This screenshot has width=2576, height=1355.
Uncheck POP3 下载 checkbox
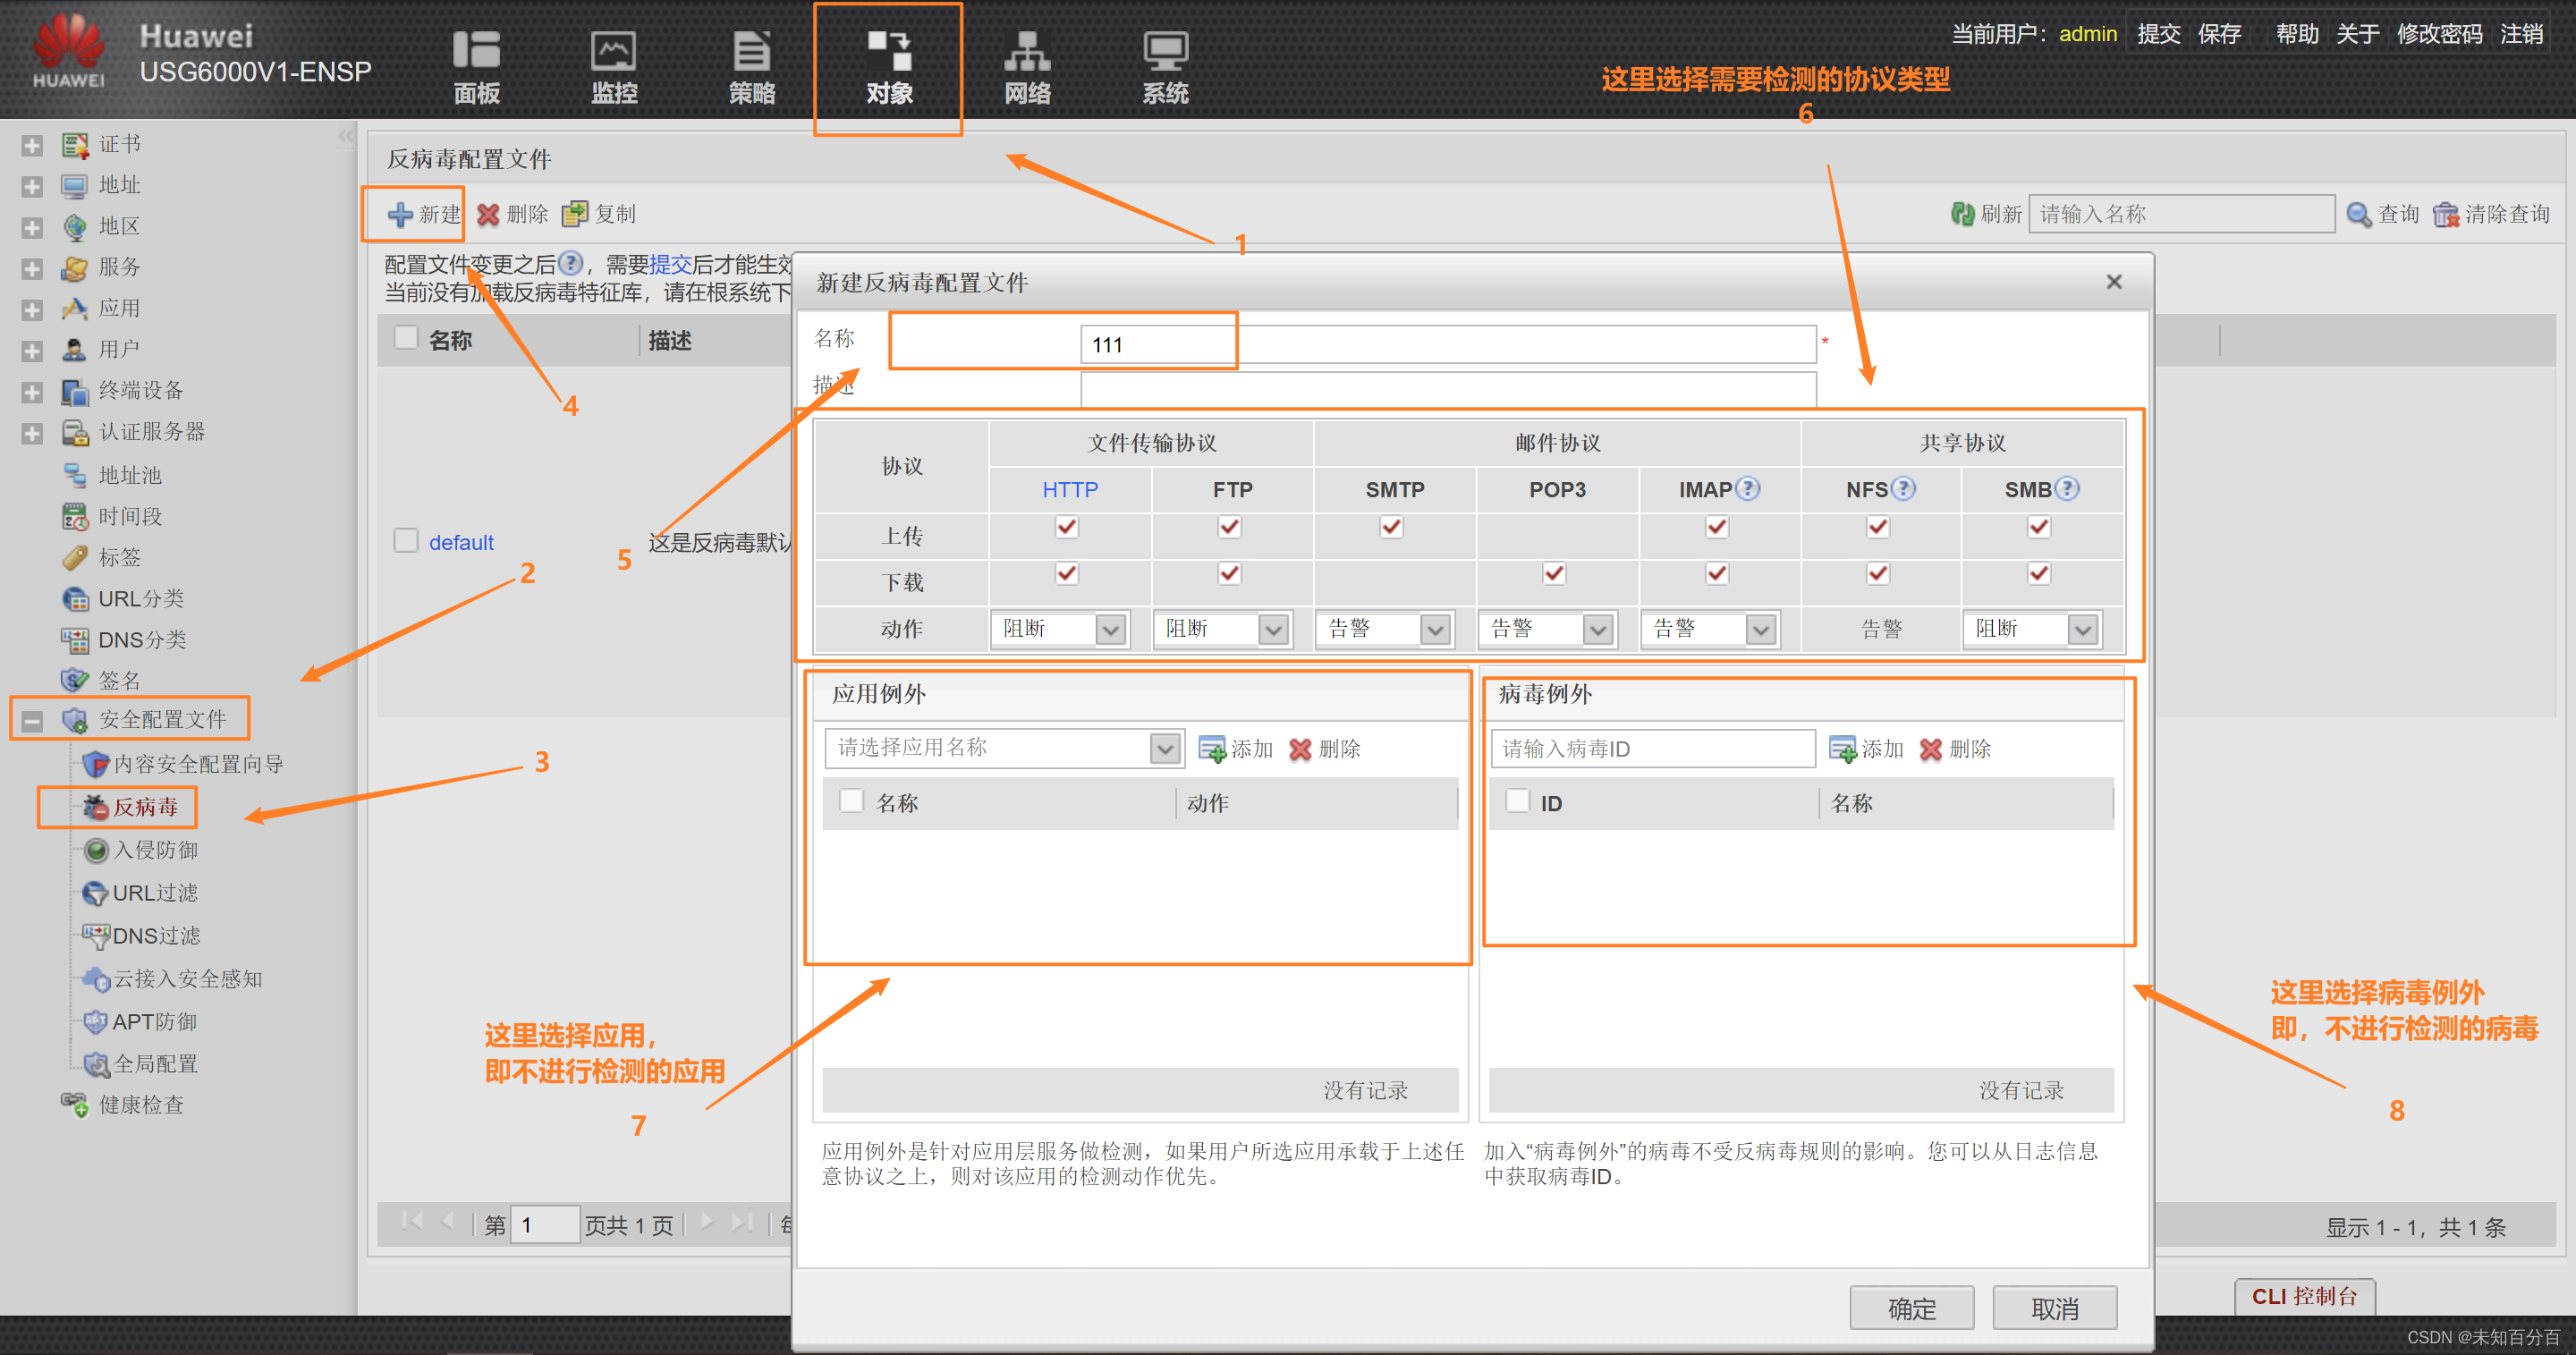click(1554, 574)
